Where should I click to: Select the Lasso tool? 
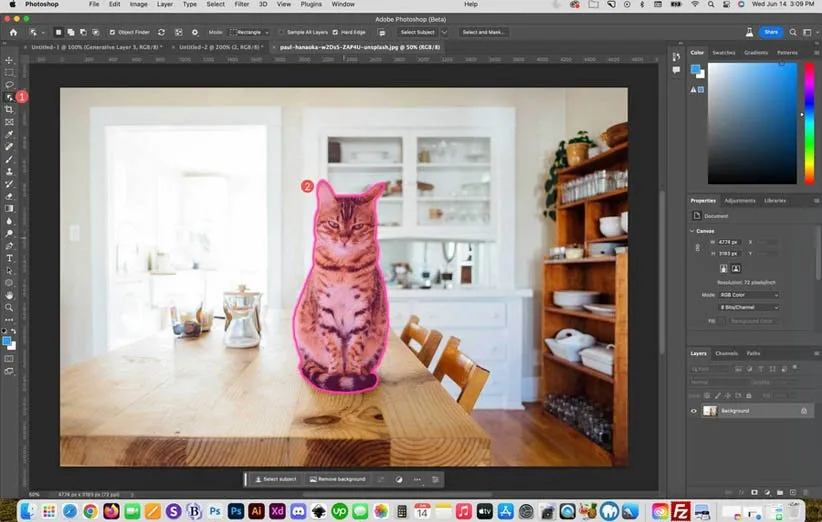(9, 84)
